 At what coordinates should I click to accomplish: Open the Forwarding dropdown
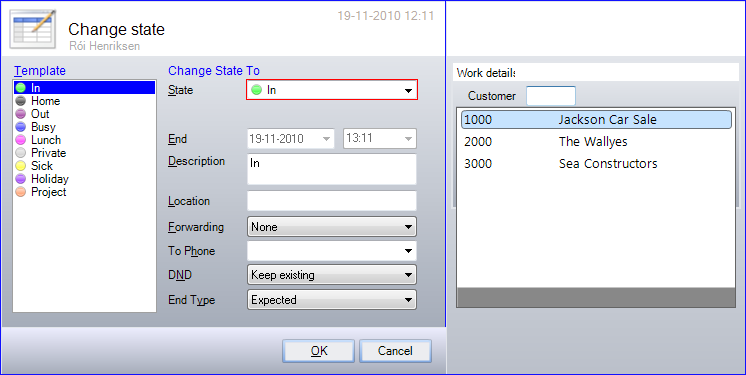coord(332,227)
